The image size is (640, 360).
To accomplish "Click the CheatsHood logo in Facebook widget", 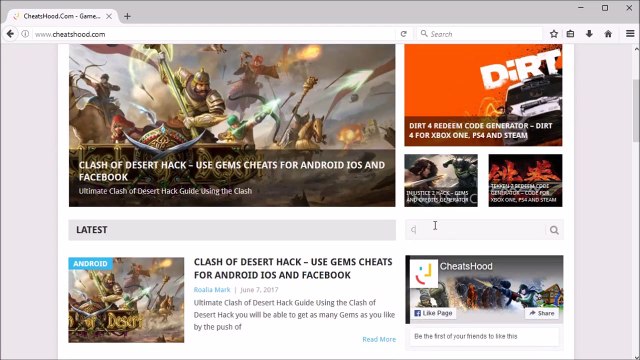I will pos(424,273).
